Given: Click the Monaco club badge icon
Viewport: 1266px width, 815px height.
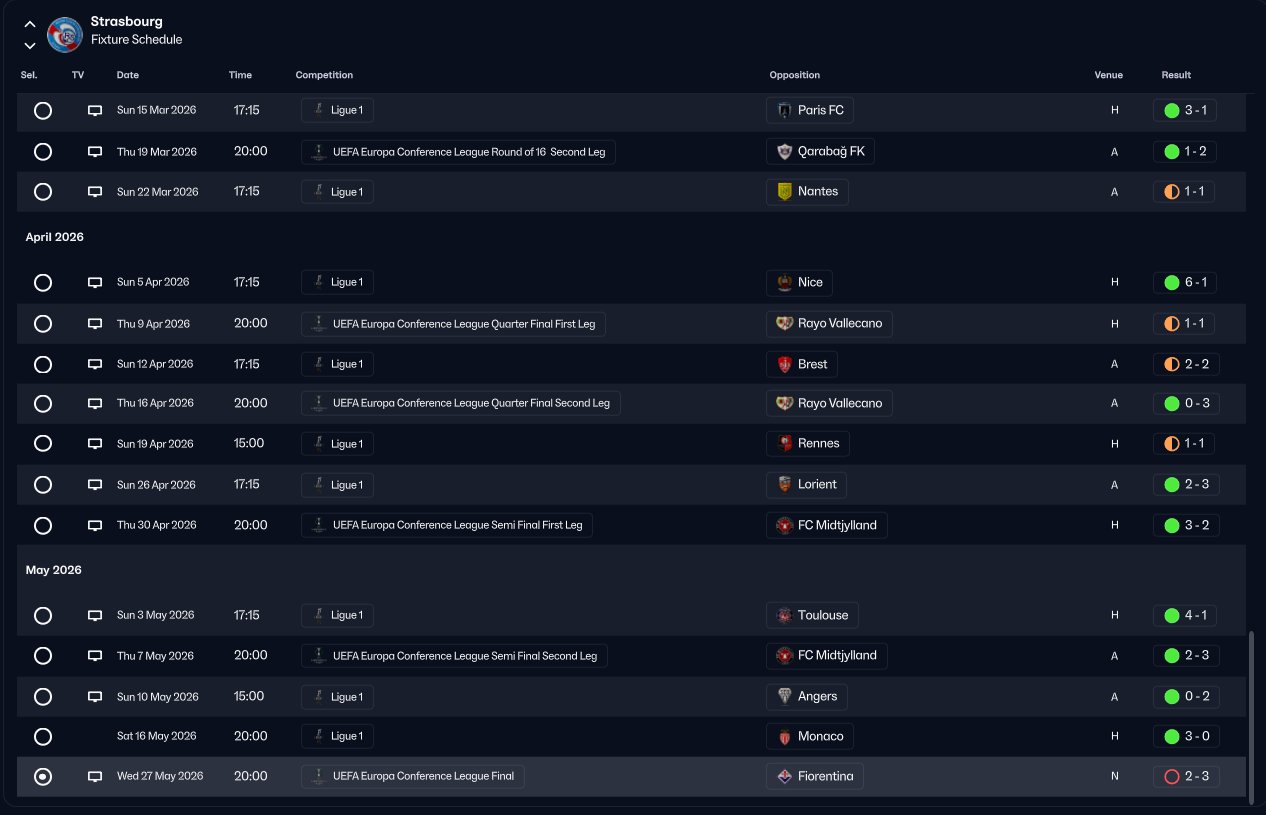Looking at the screenshot, I should [785, 737].
